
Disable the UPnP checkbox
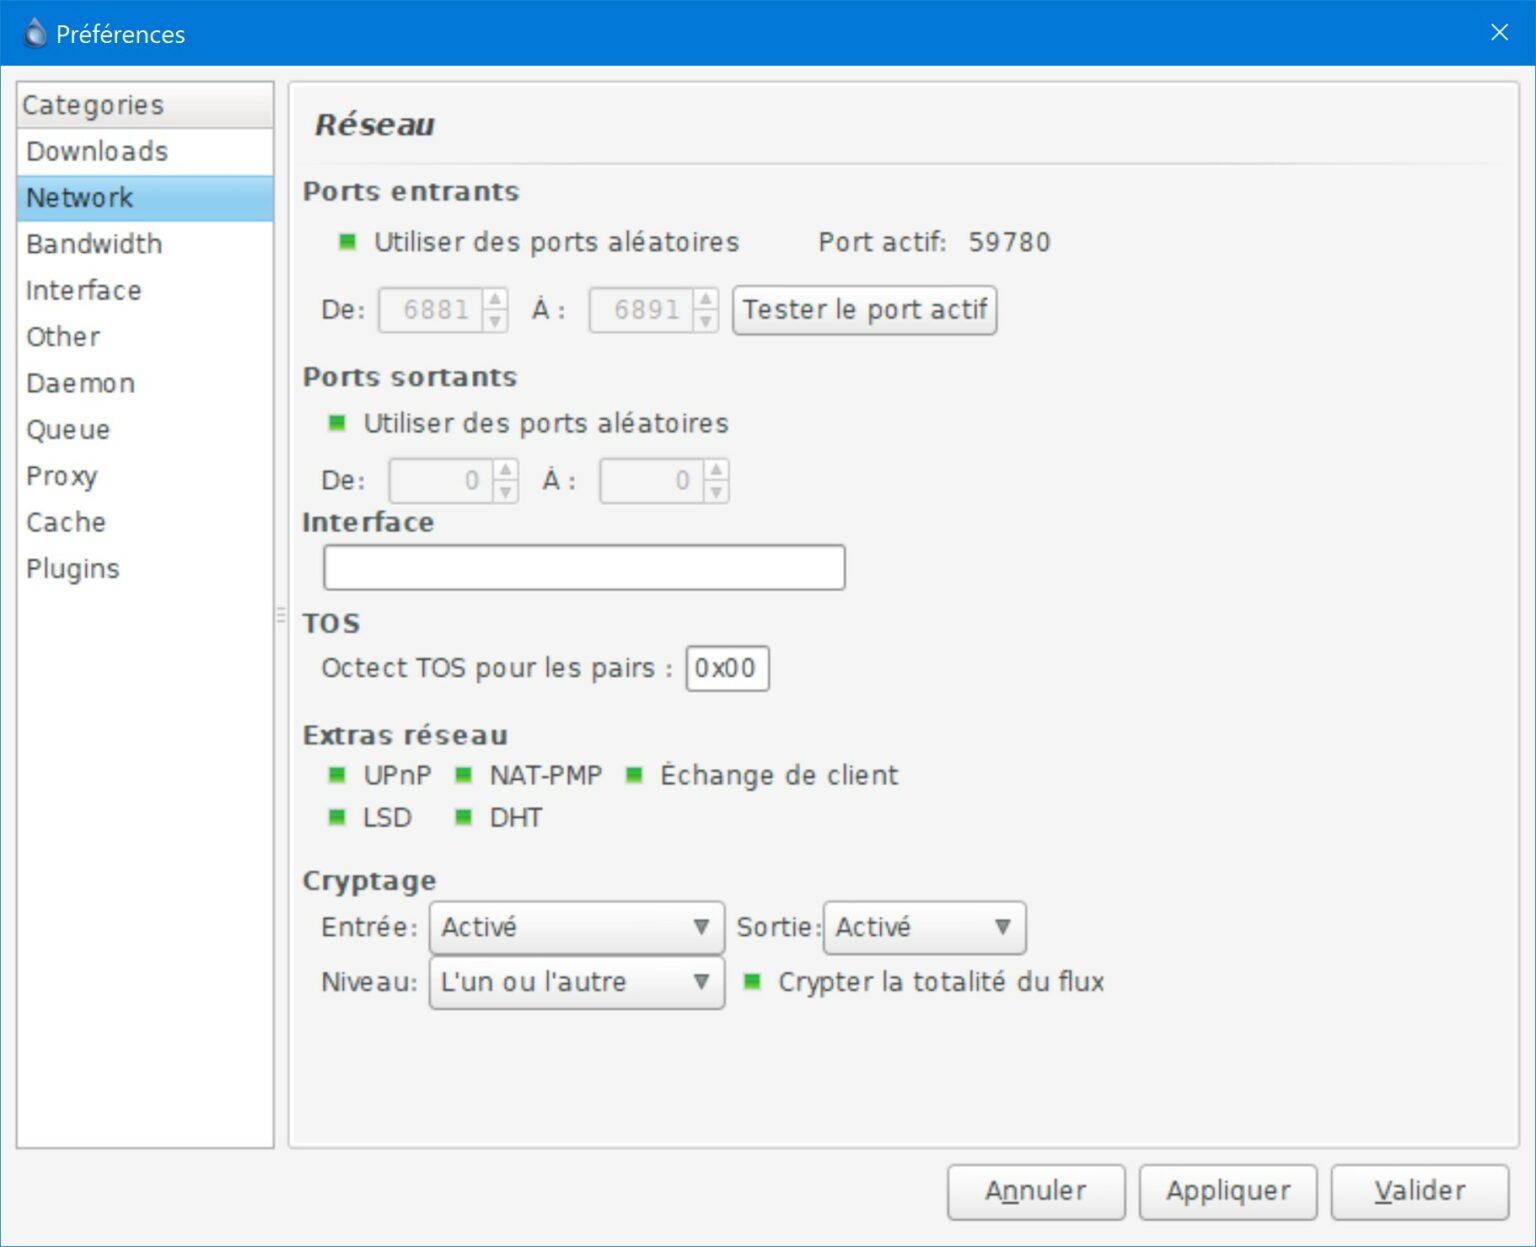point(338,775)
